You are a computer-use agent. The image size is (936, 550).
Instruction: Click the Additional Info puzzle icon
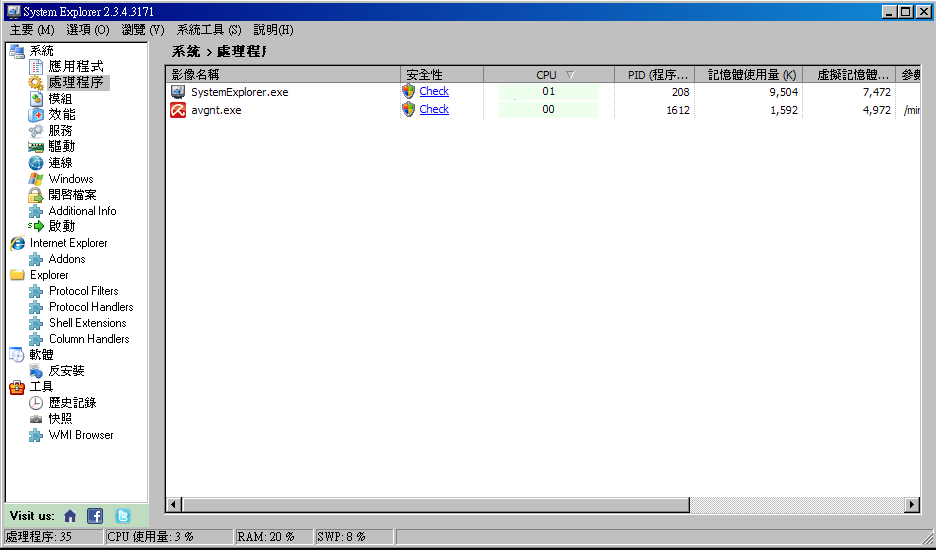(36, 211)
